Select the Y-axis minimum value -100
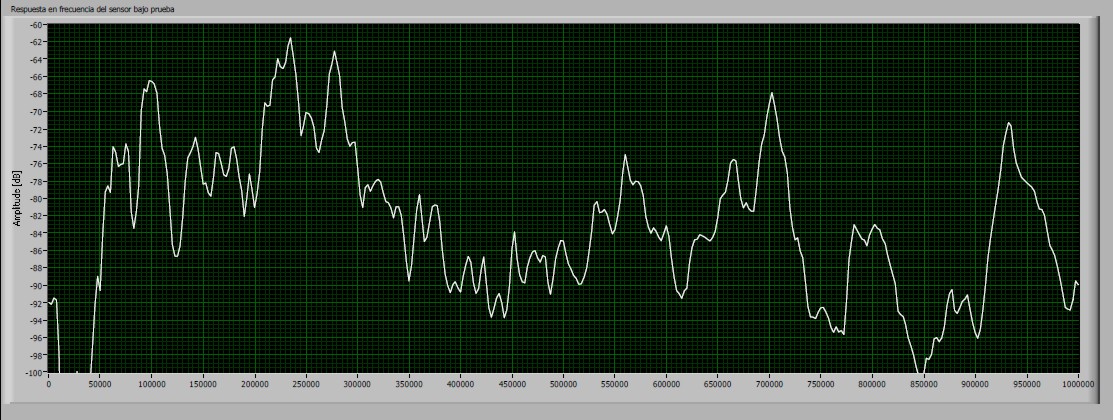The image size is (1113, 420). 36,372
